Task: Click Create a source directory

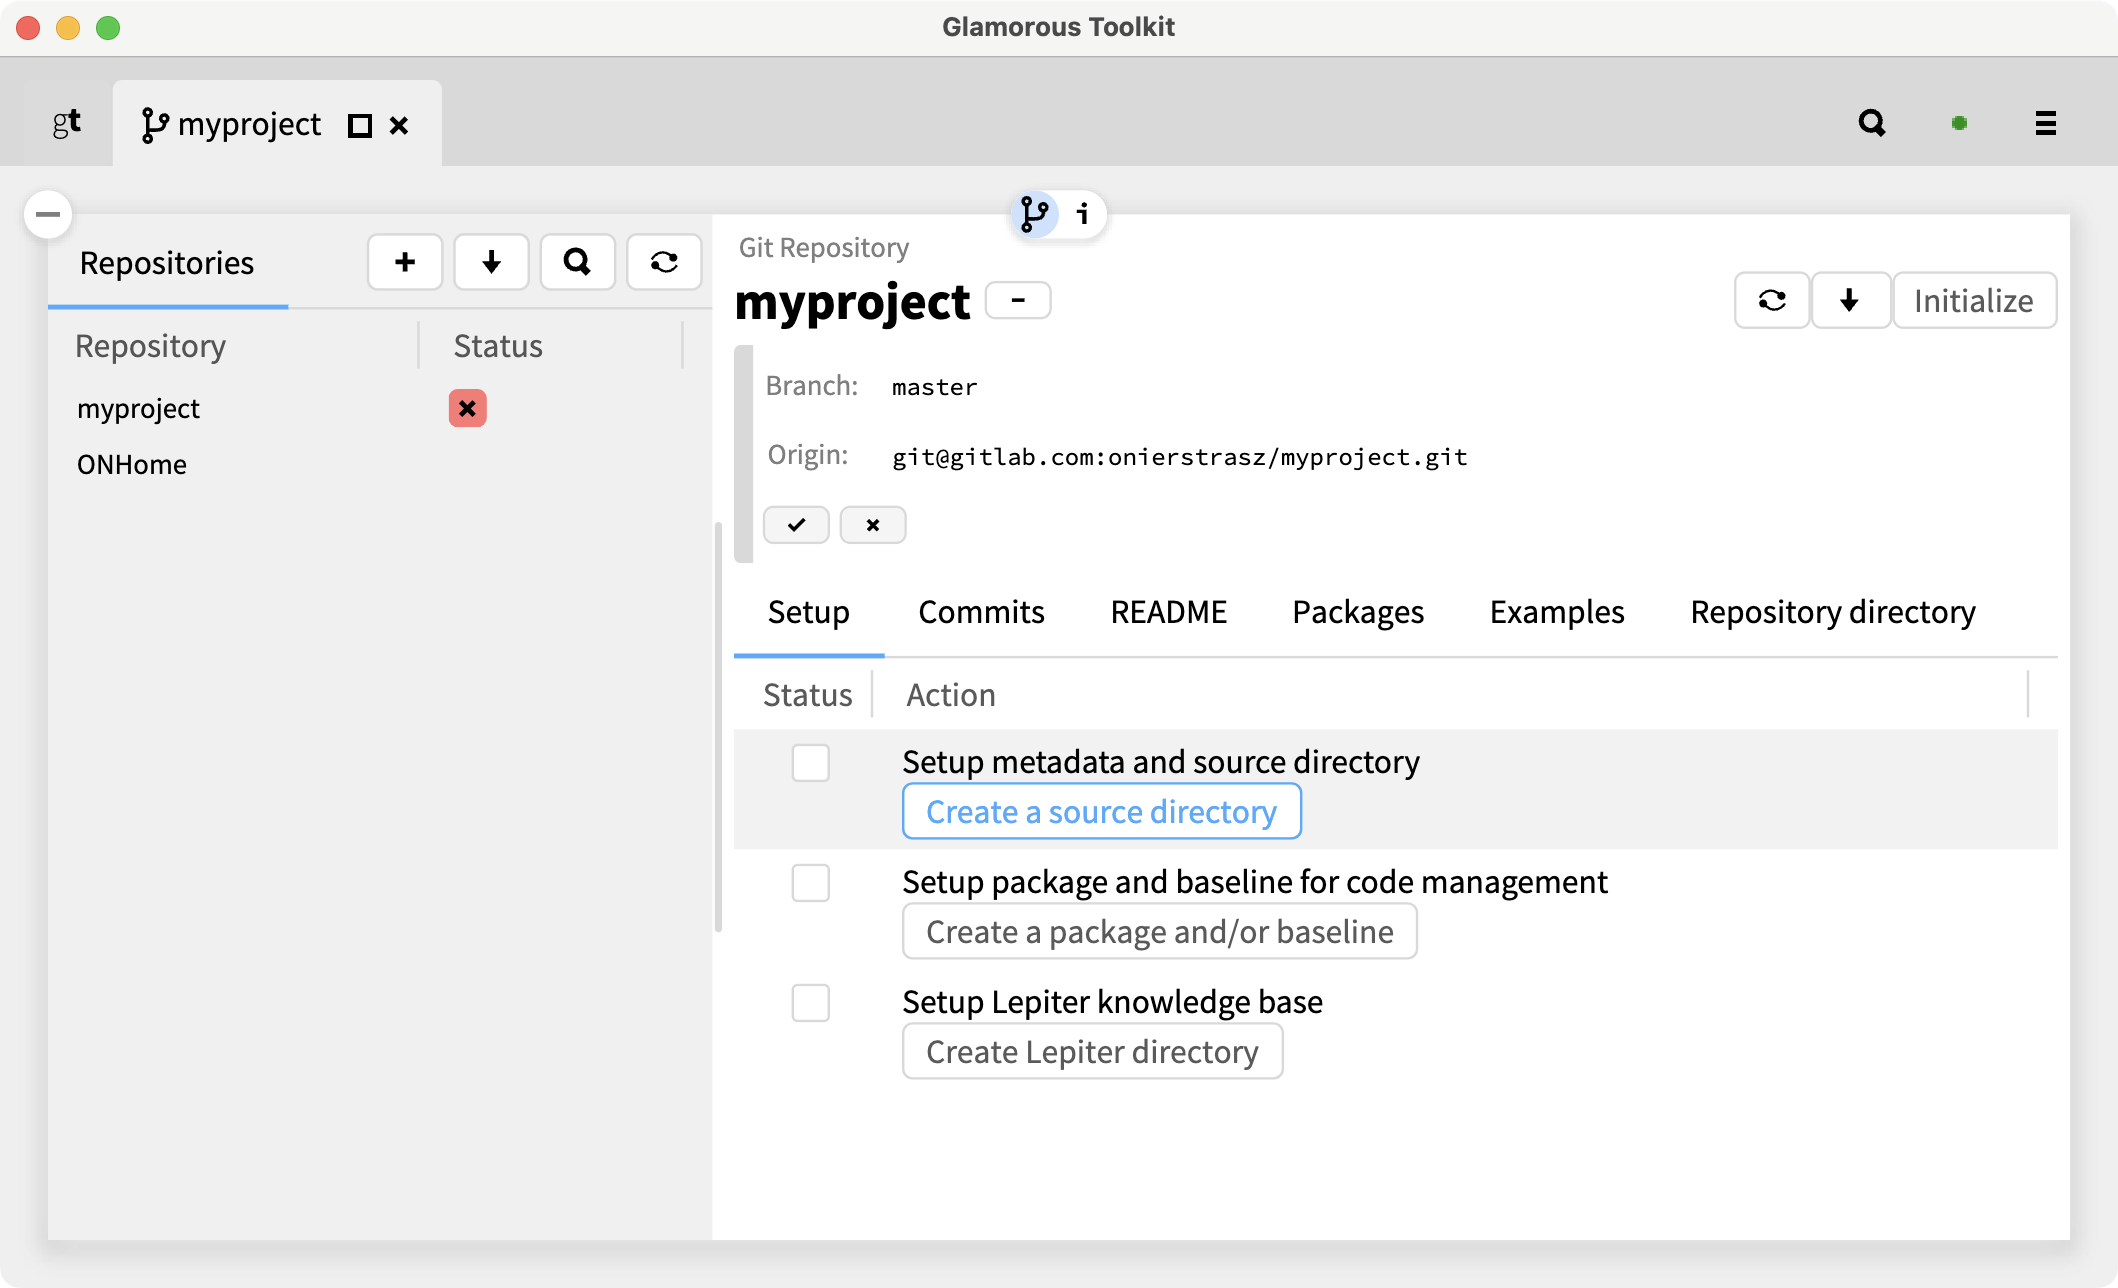Action: point(1102,811)
